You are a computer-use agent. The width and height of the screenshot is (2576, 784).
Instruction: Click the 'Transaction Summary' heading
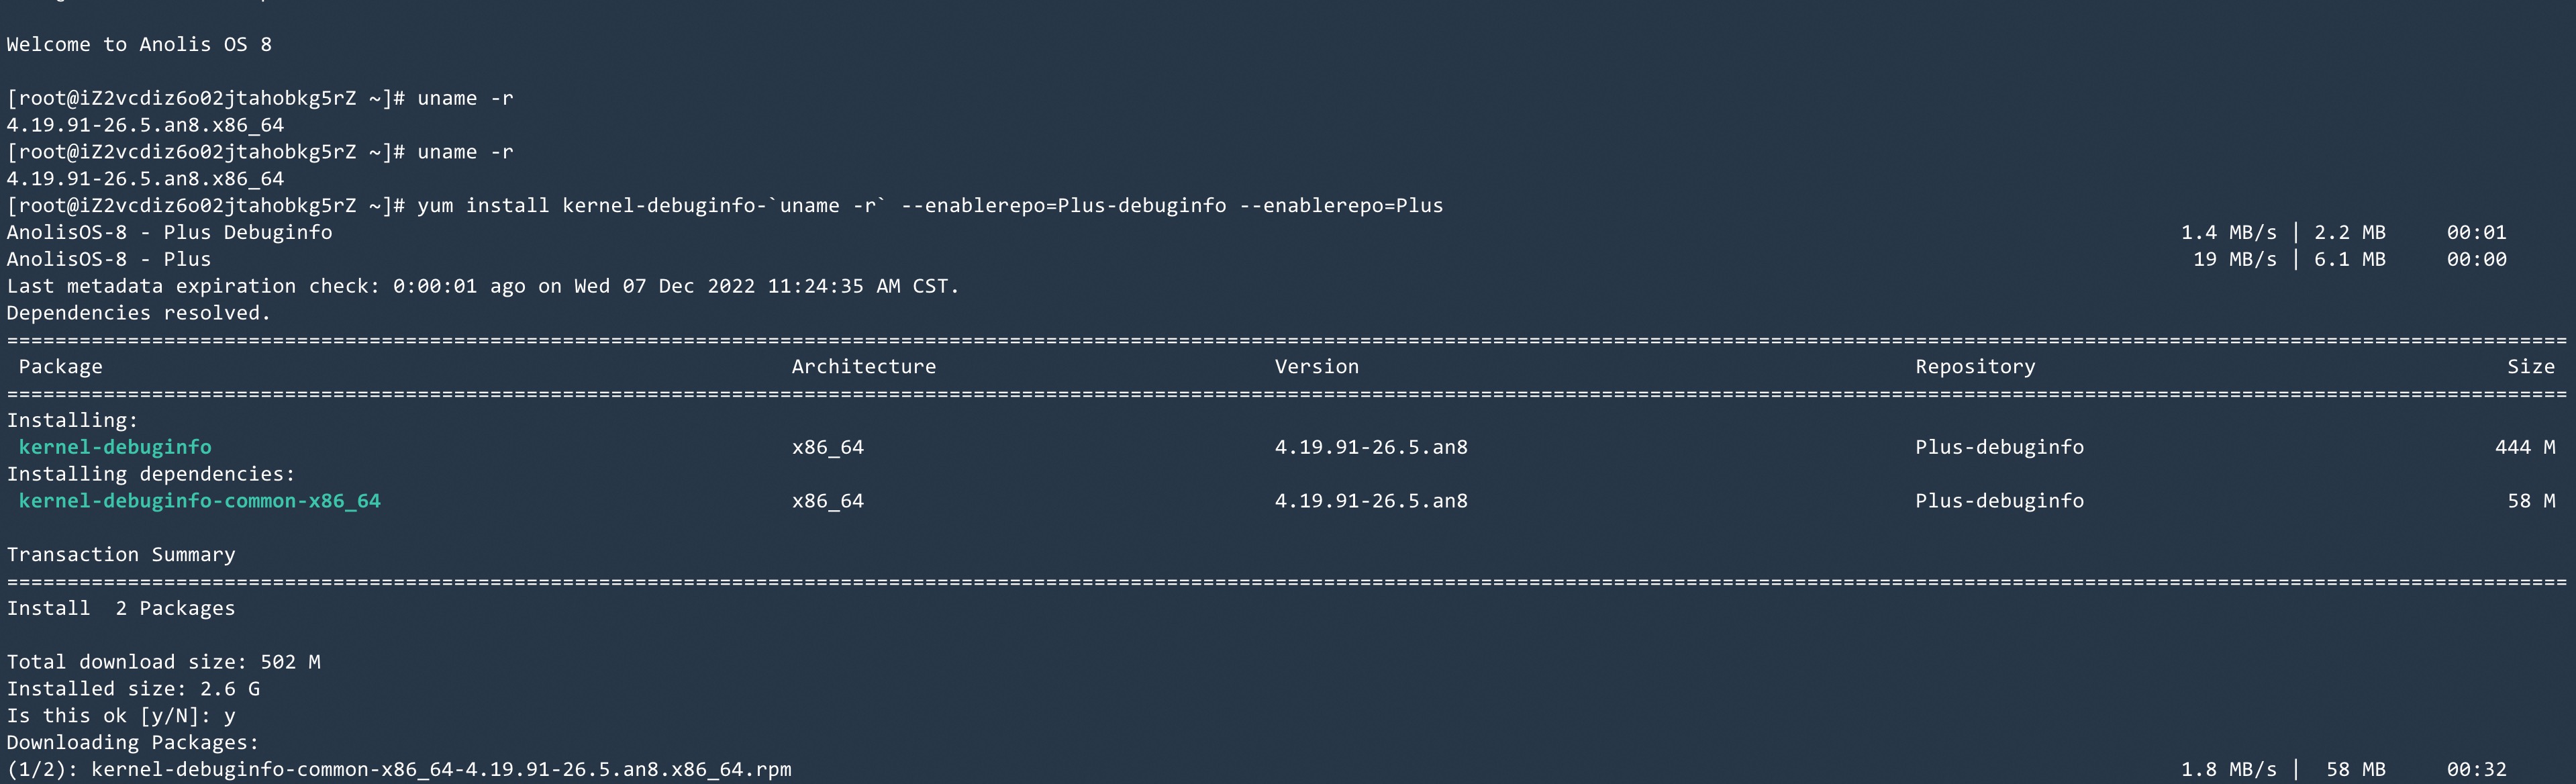[121, 555]
